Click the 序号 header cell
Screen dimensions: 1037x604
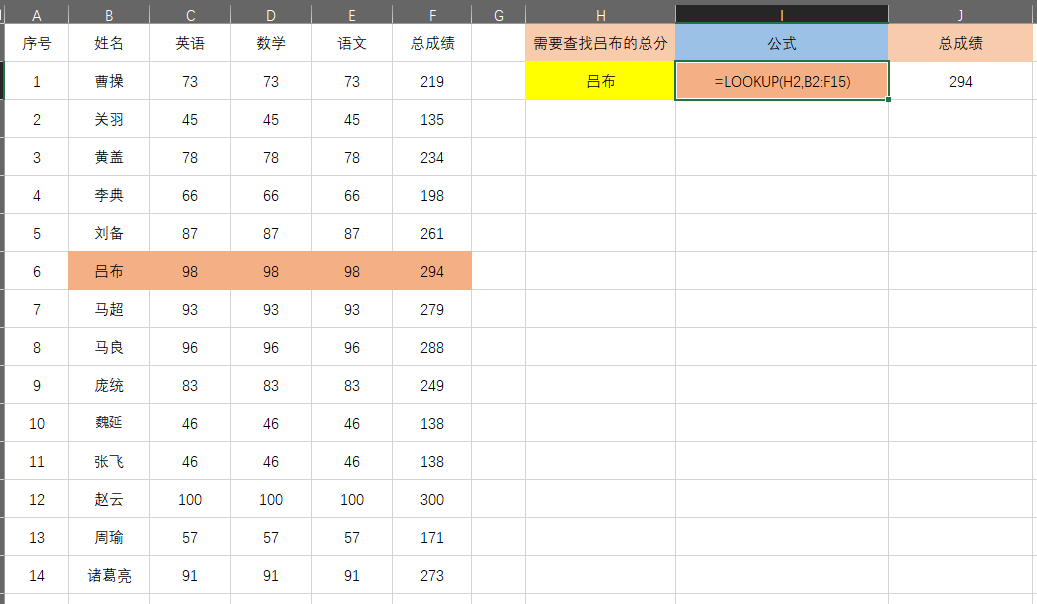pos(36,43)
